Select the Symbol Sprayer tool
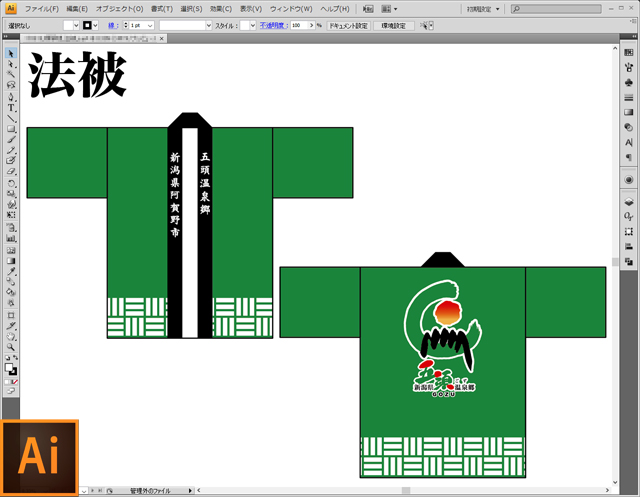The image size is (640, 497). pyautogui.click(x=11, y=228)
